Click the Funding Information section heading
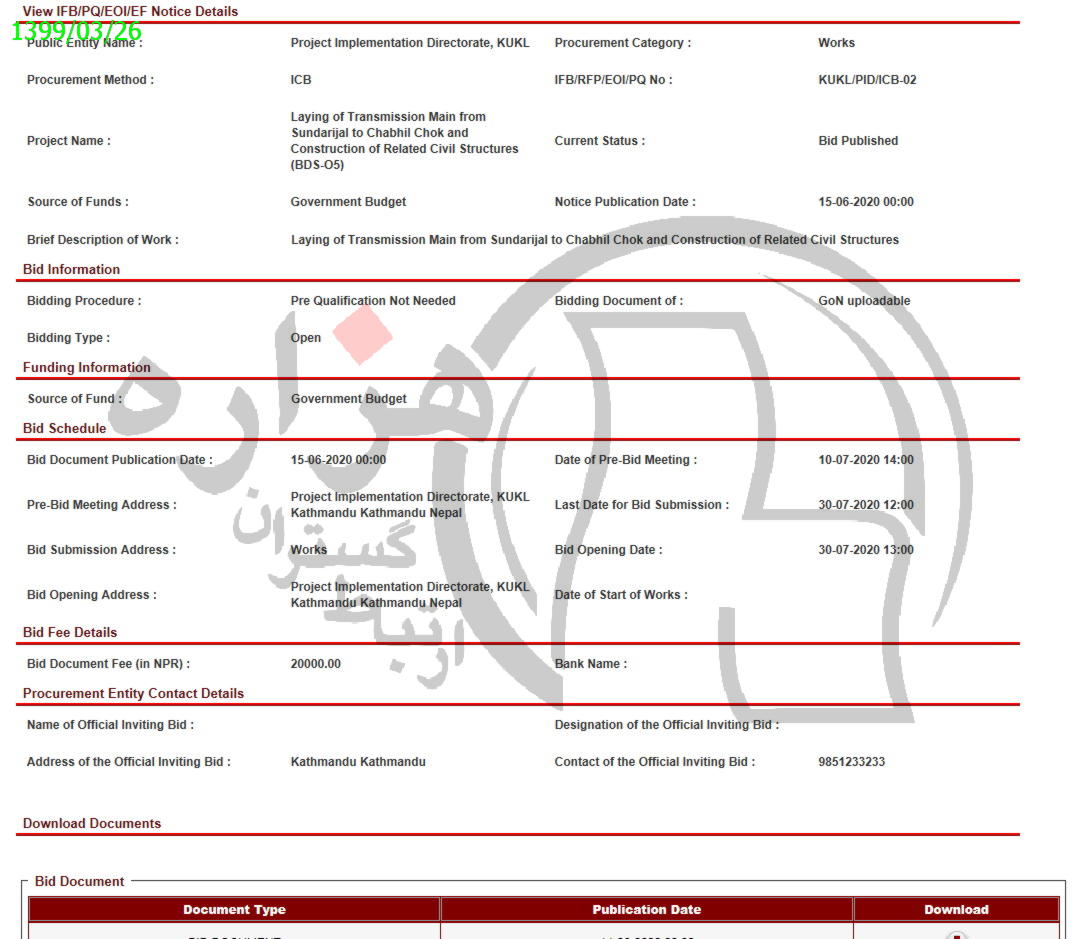Screen dimensions: 1081x939 tap(87, 367)
